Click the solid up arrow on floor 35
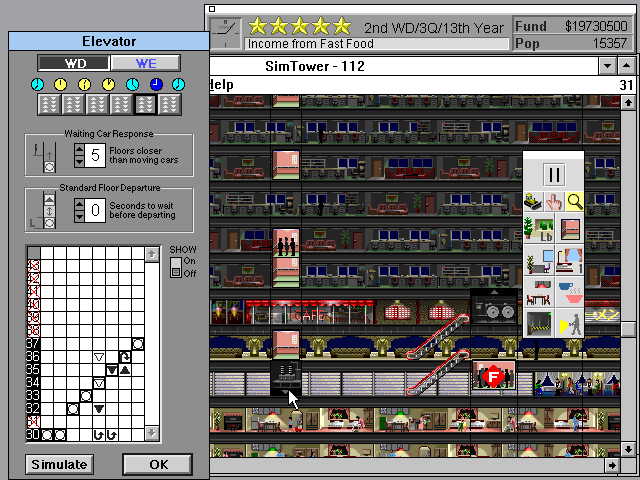The width and height of the screenshot is (640, 480). click(x=125, y=370)
